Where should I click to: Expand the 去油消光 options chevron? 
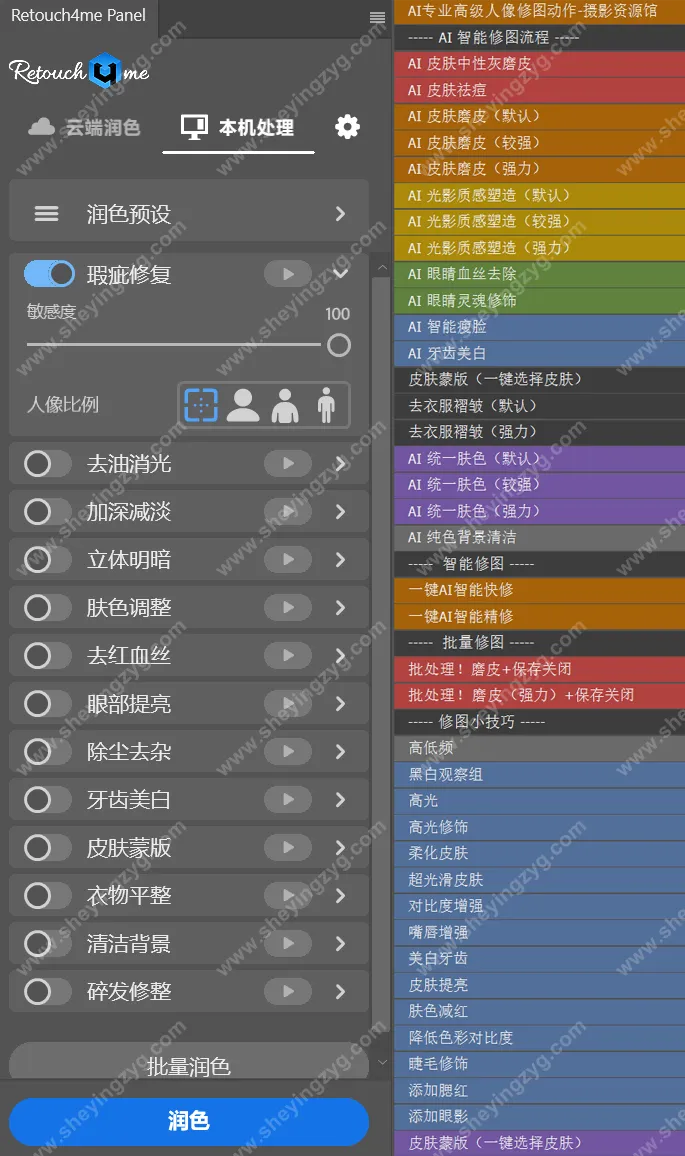pos(340,464)
